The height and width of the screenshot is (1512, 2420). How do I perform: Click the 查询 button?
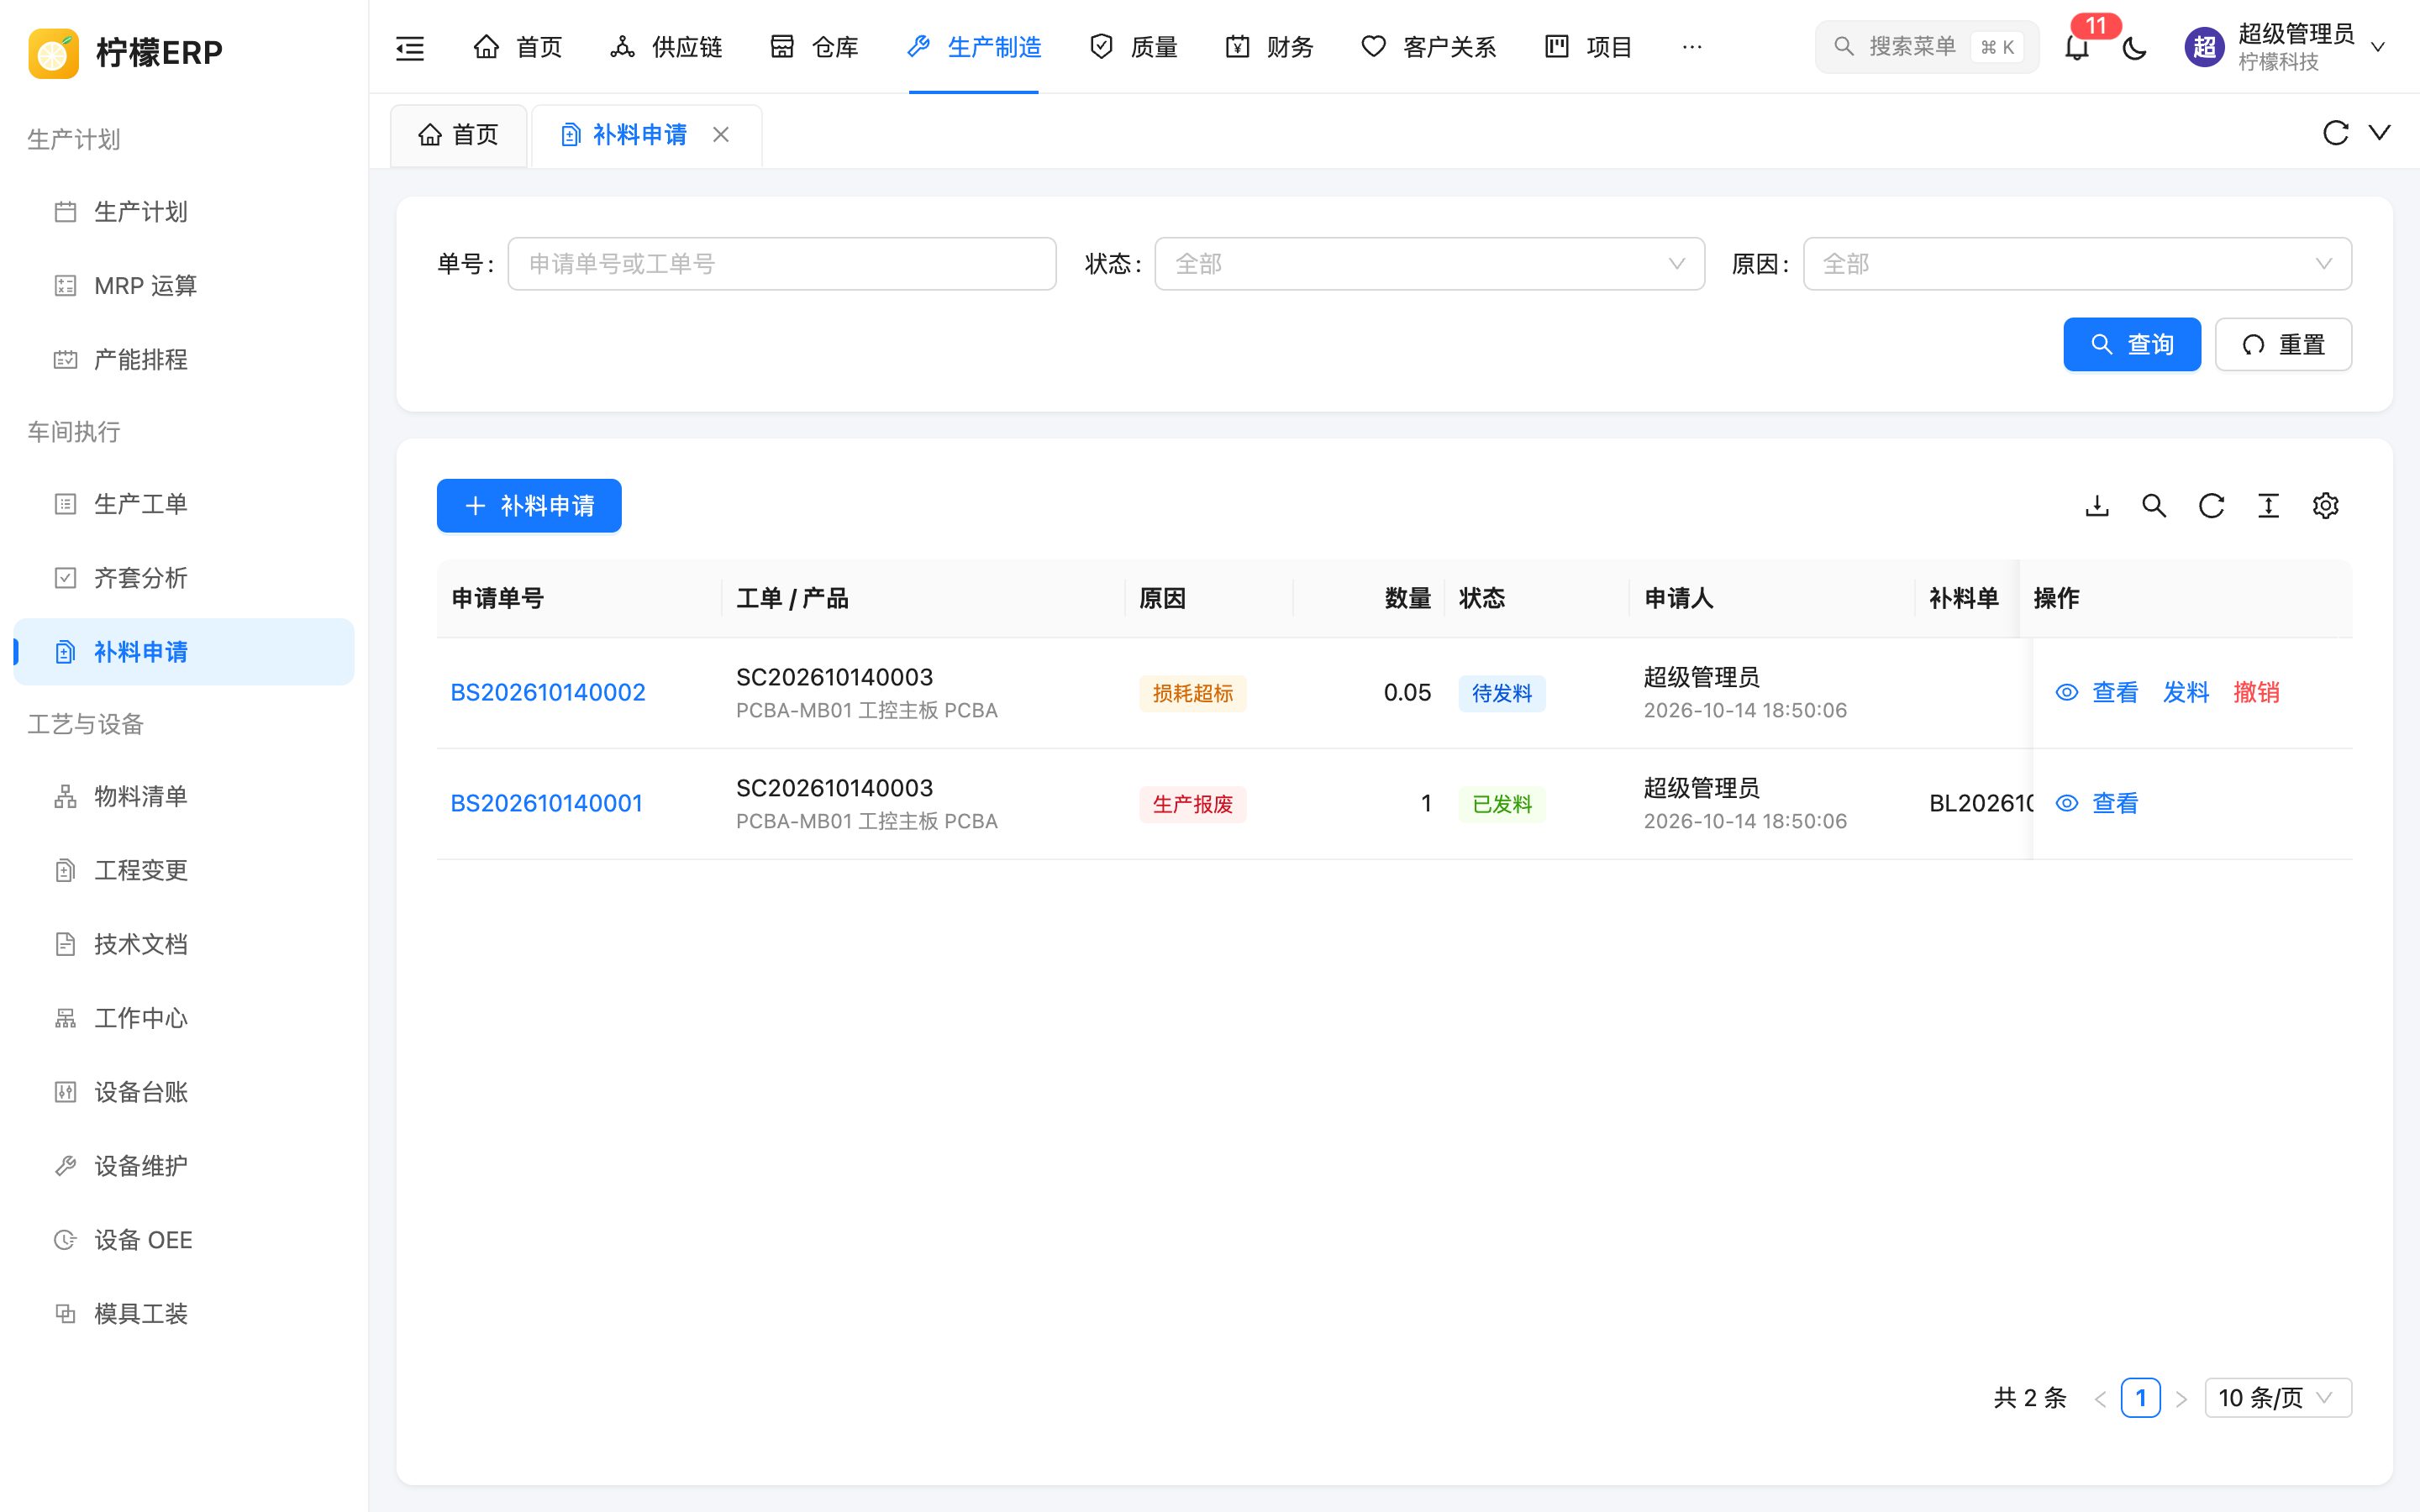(x=2132, y=345)
